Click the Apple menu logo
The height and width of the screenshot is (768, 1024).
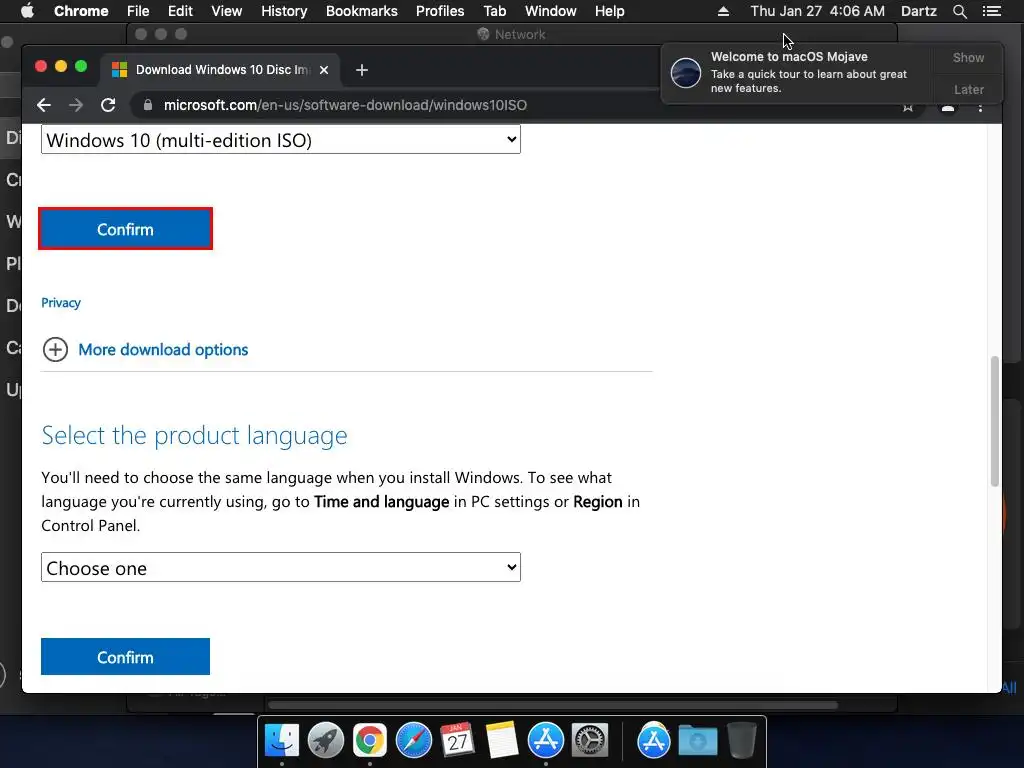tap(27, 11)
